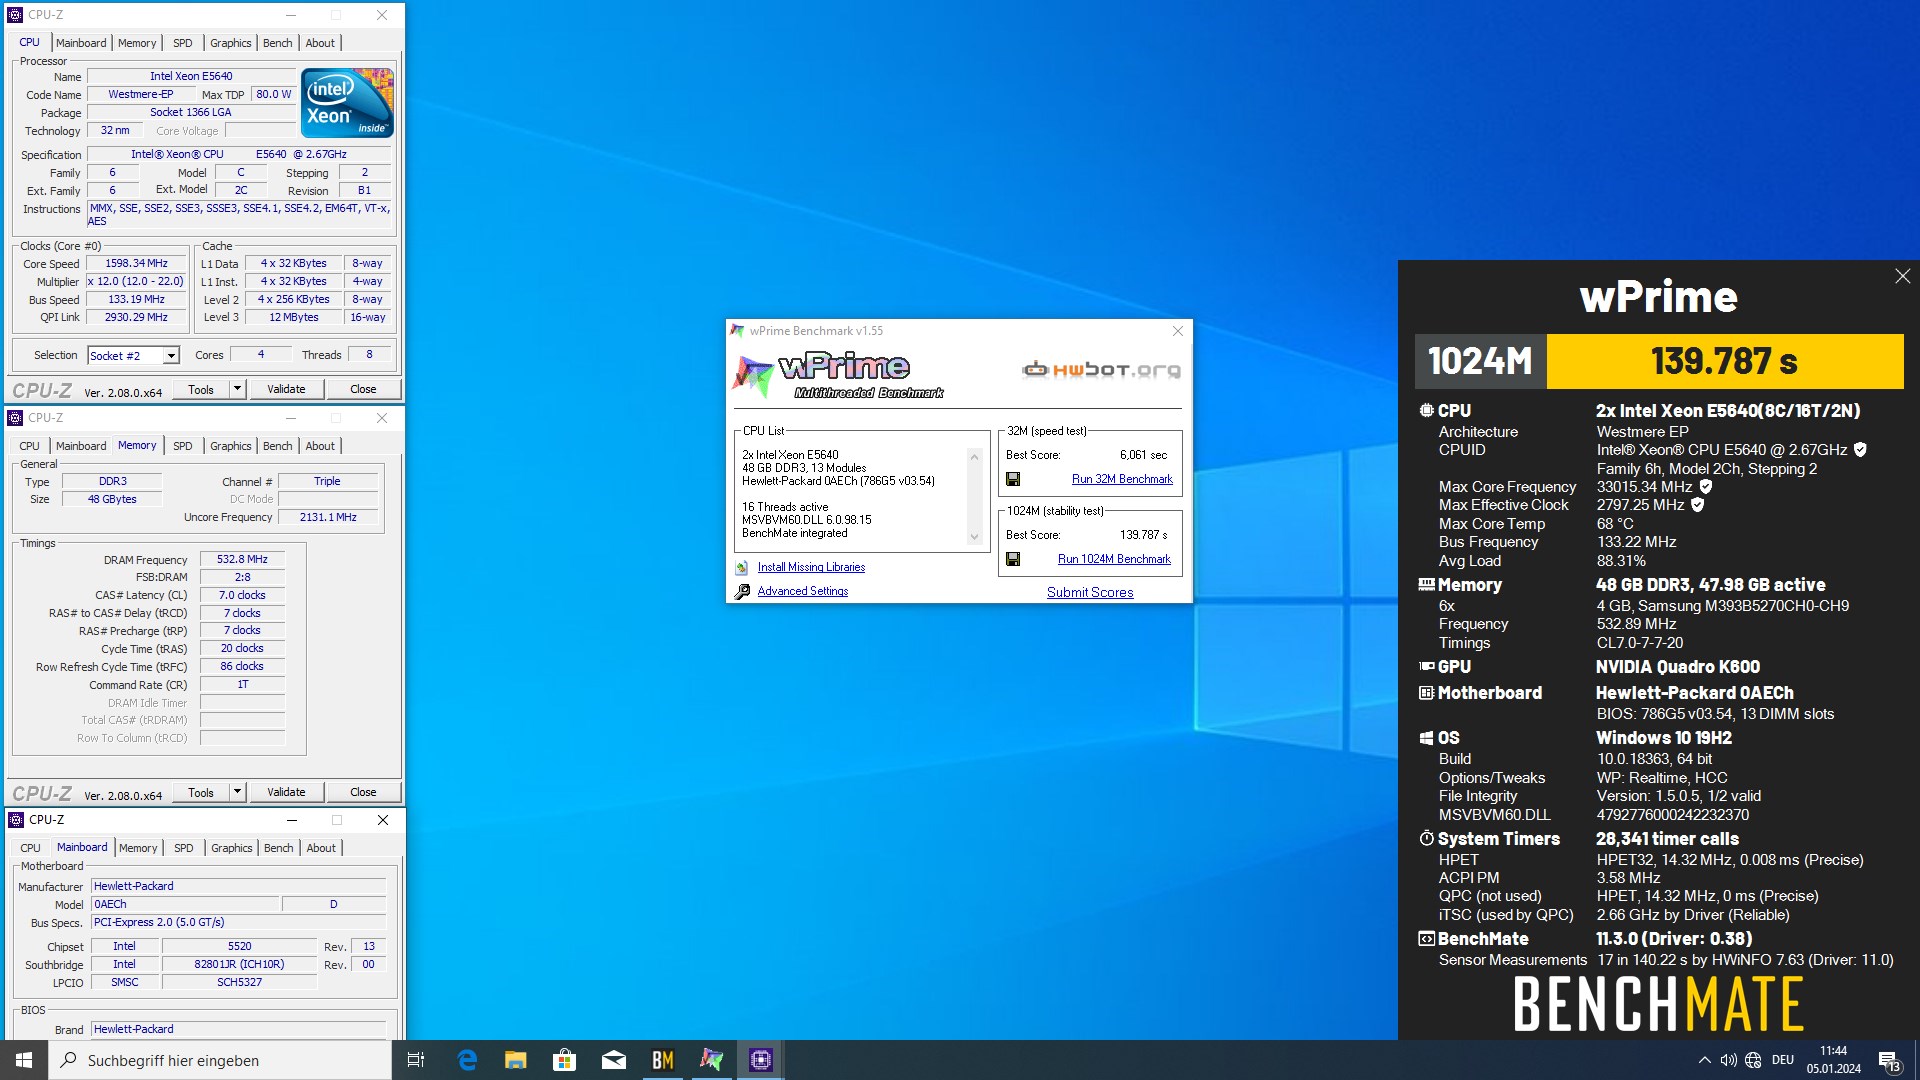Image resolution: width=1920 pixels, height=1080 pixels.
Task: Select the Memory tab in the CPU-Z Mainboard window
Action: (138, 848)
